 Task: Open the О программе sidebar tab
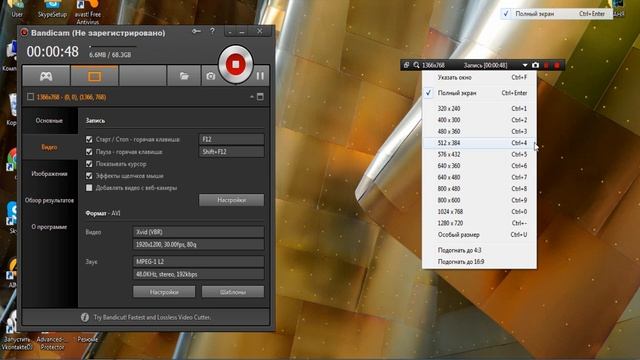49,227
